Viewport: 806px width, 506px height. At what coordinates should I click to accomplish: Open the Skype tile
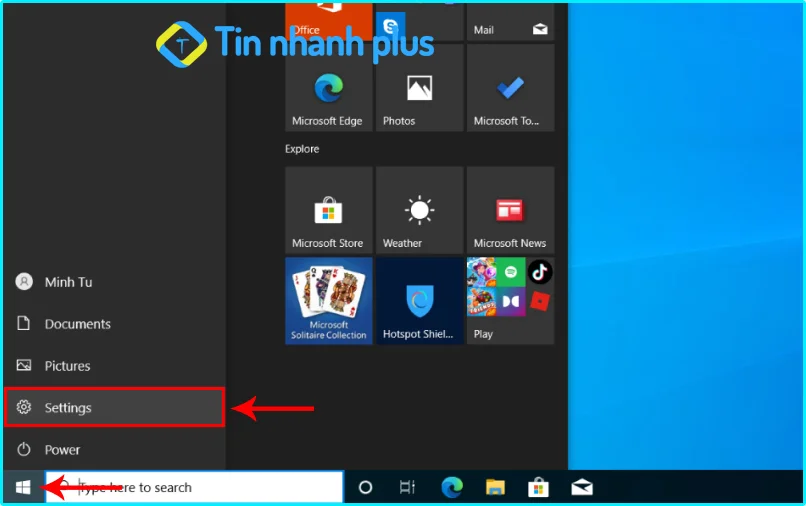tap(390, 25)
